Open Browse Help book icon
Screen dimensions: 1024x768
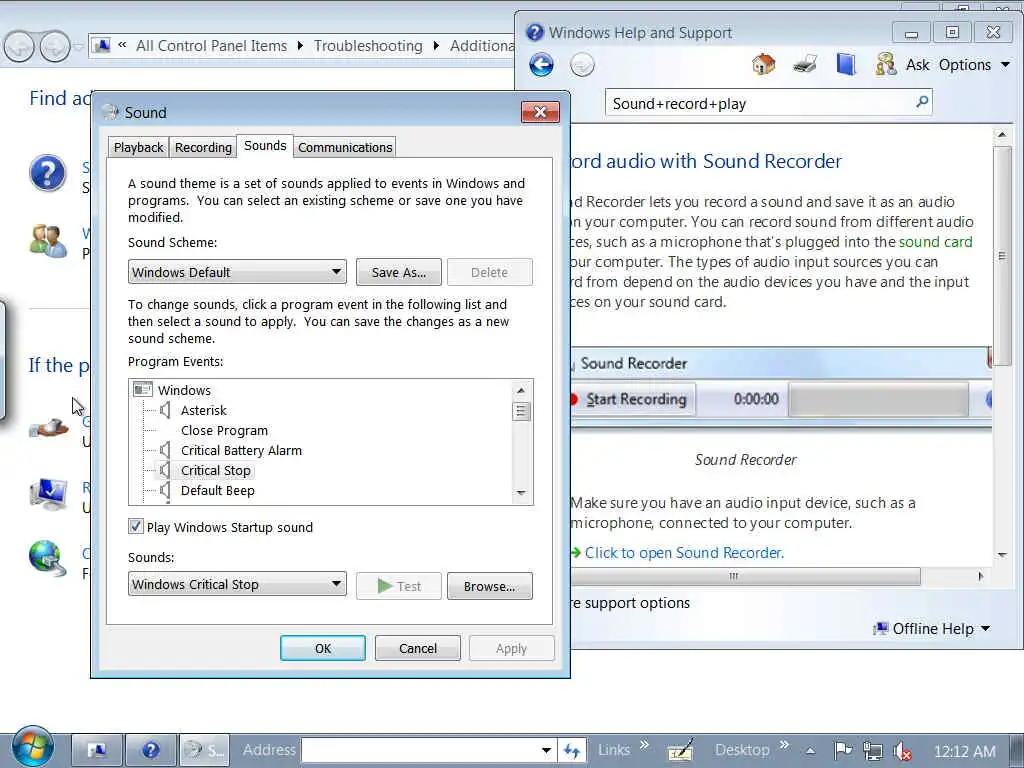tap(846, 64)
